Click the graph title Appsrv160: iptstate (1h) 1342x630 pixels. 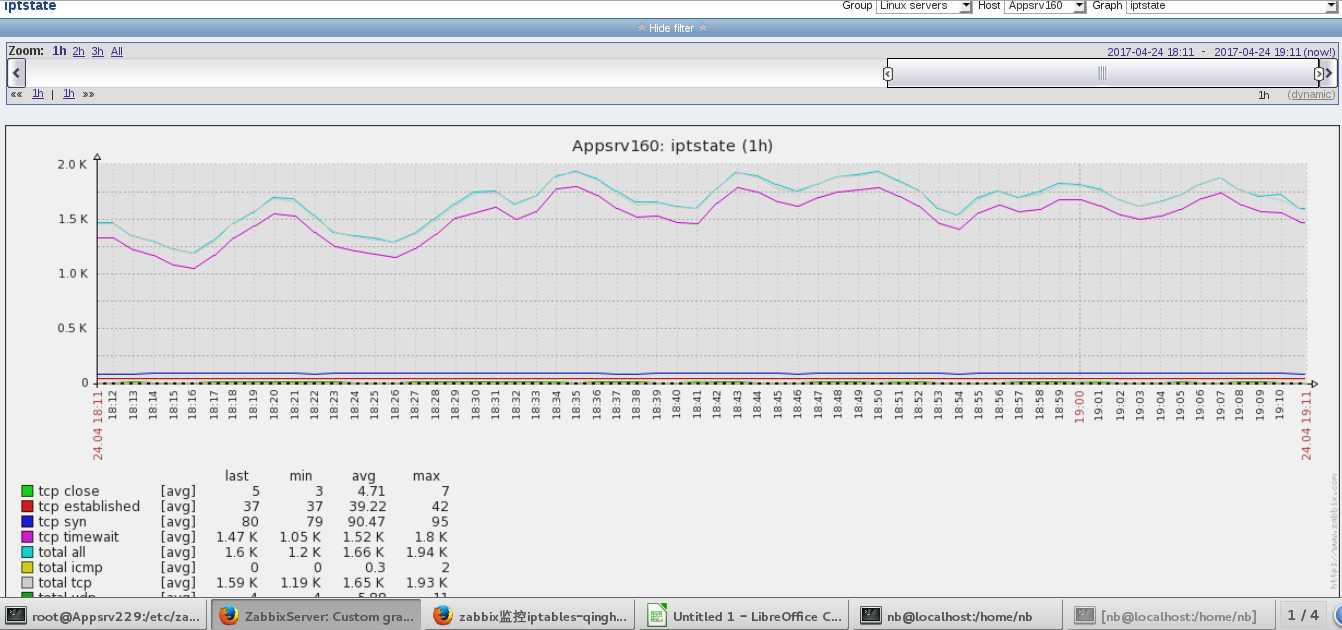point(672,146)
